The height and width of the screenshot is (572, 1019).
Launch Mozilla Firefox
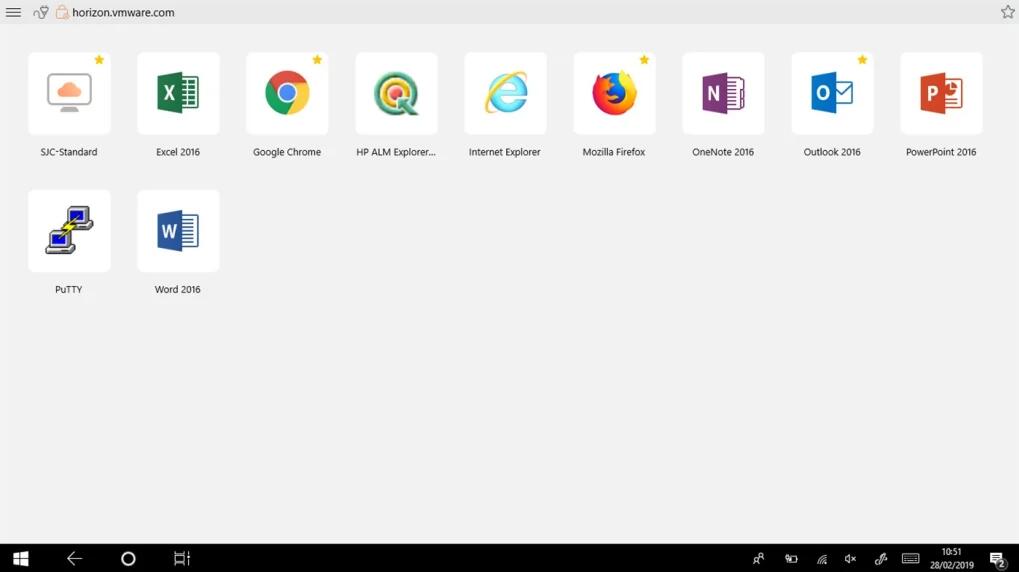(614, 94)
